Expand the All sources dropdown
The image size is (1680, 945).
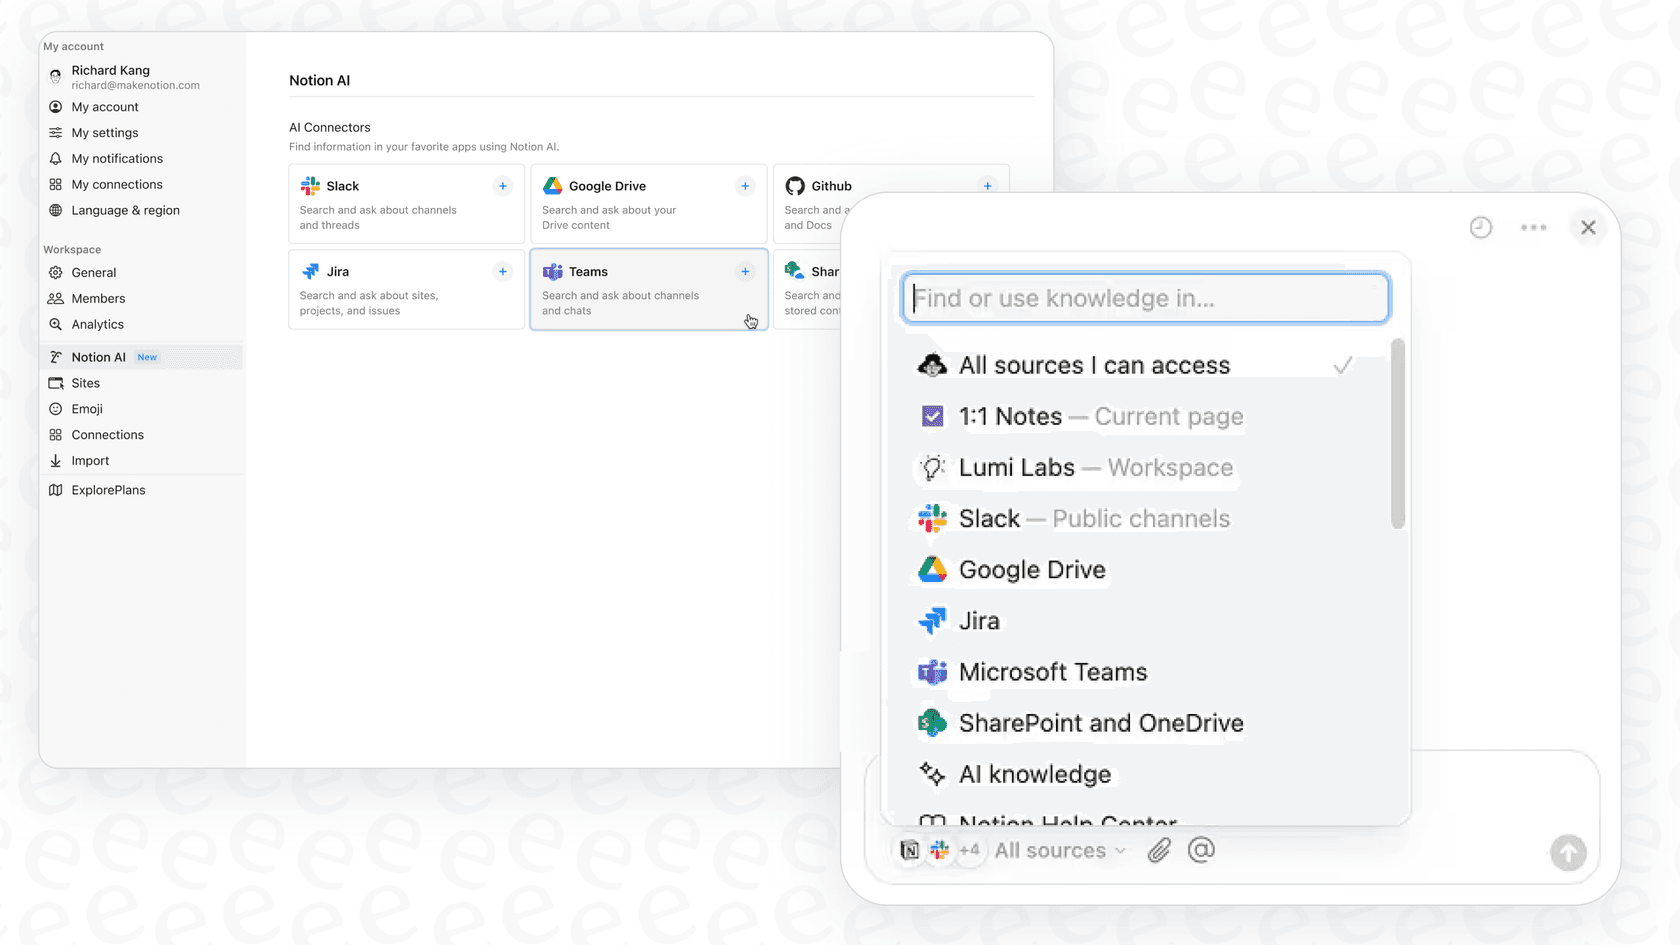[x=1059, y=851]
